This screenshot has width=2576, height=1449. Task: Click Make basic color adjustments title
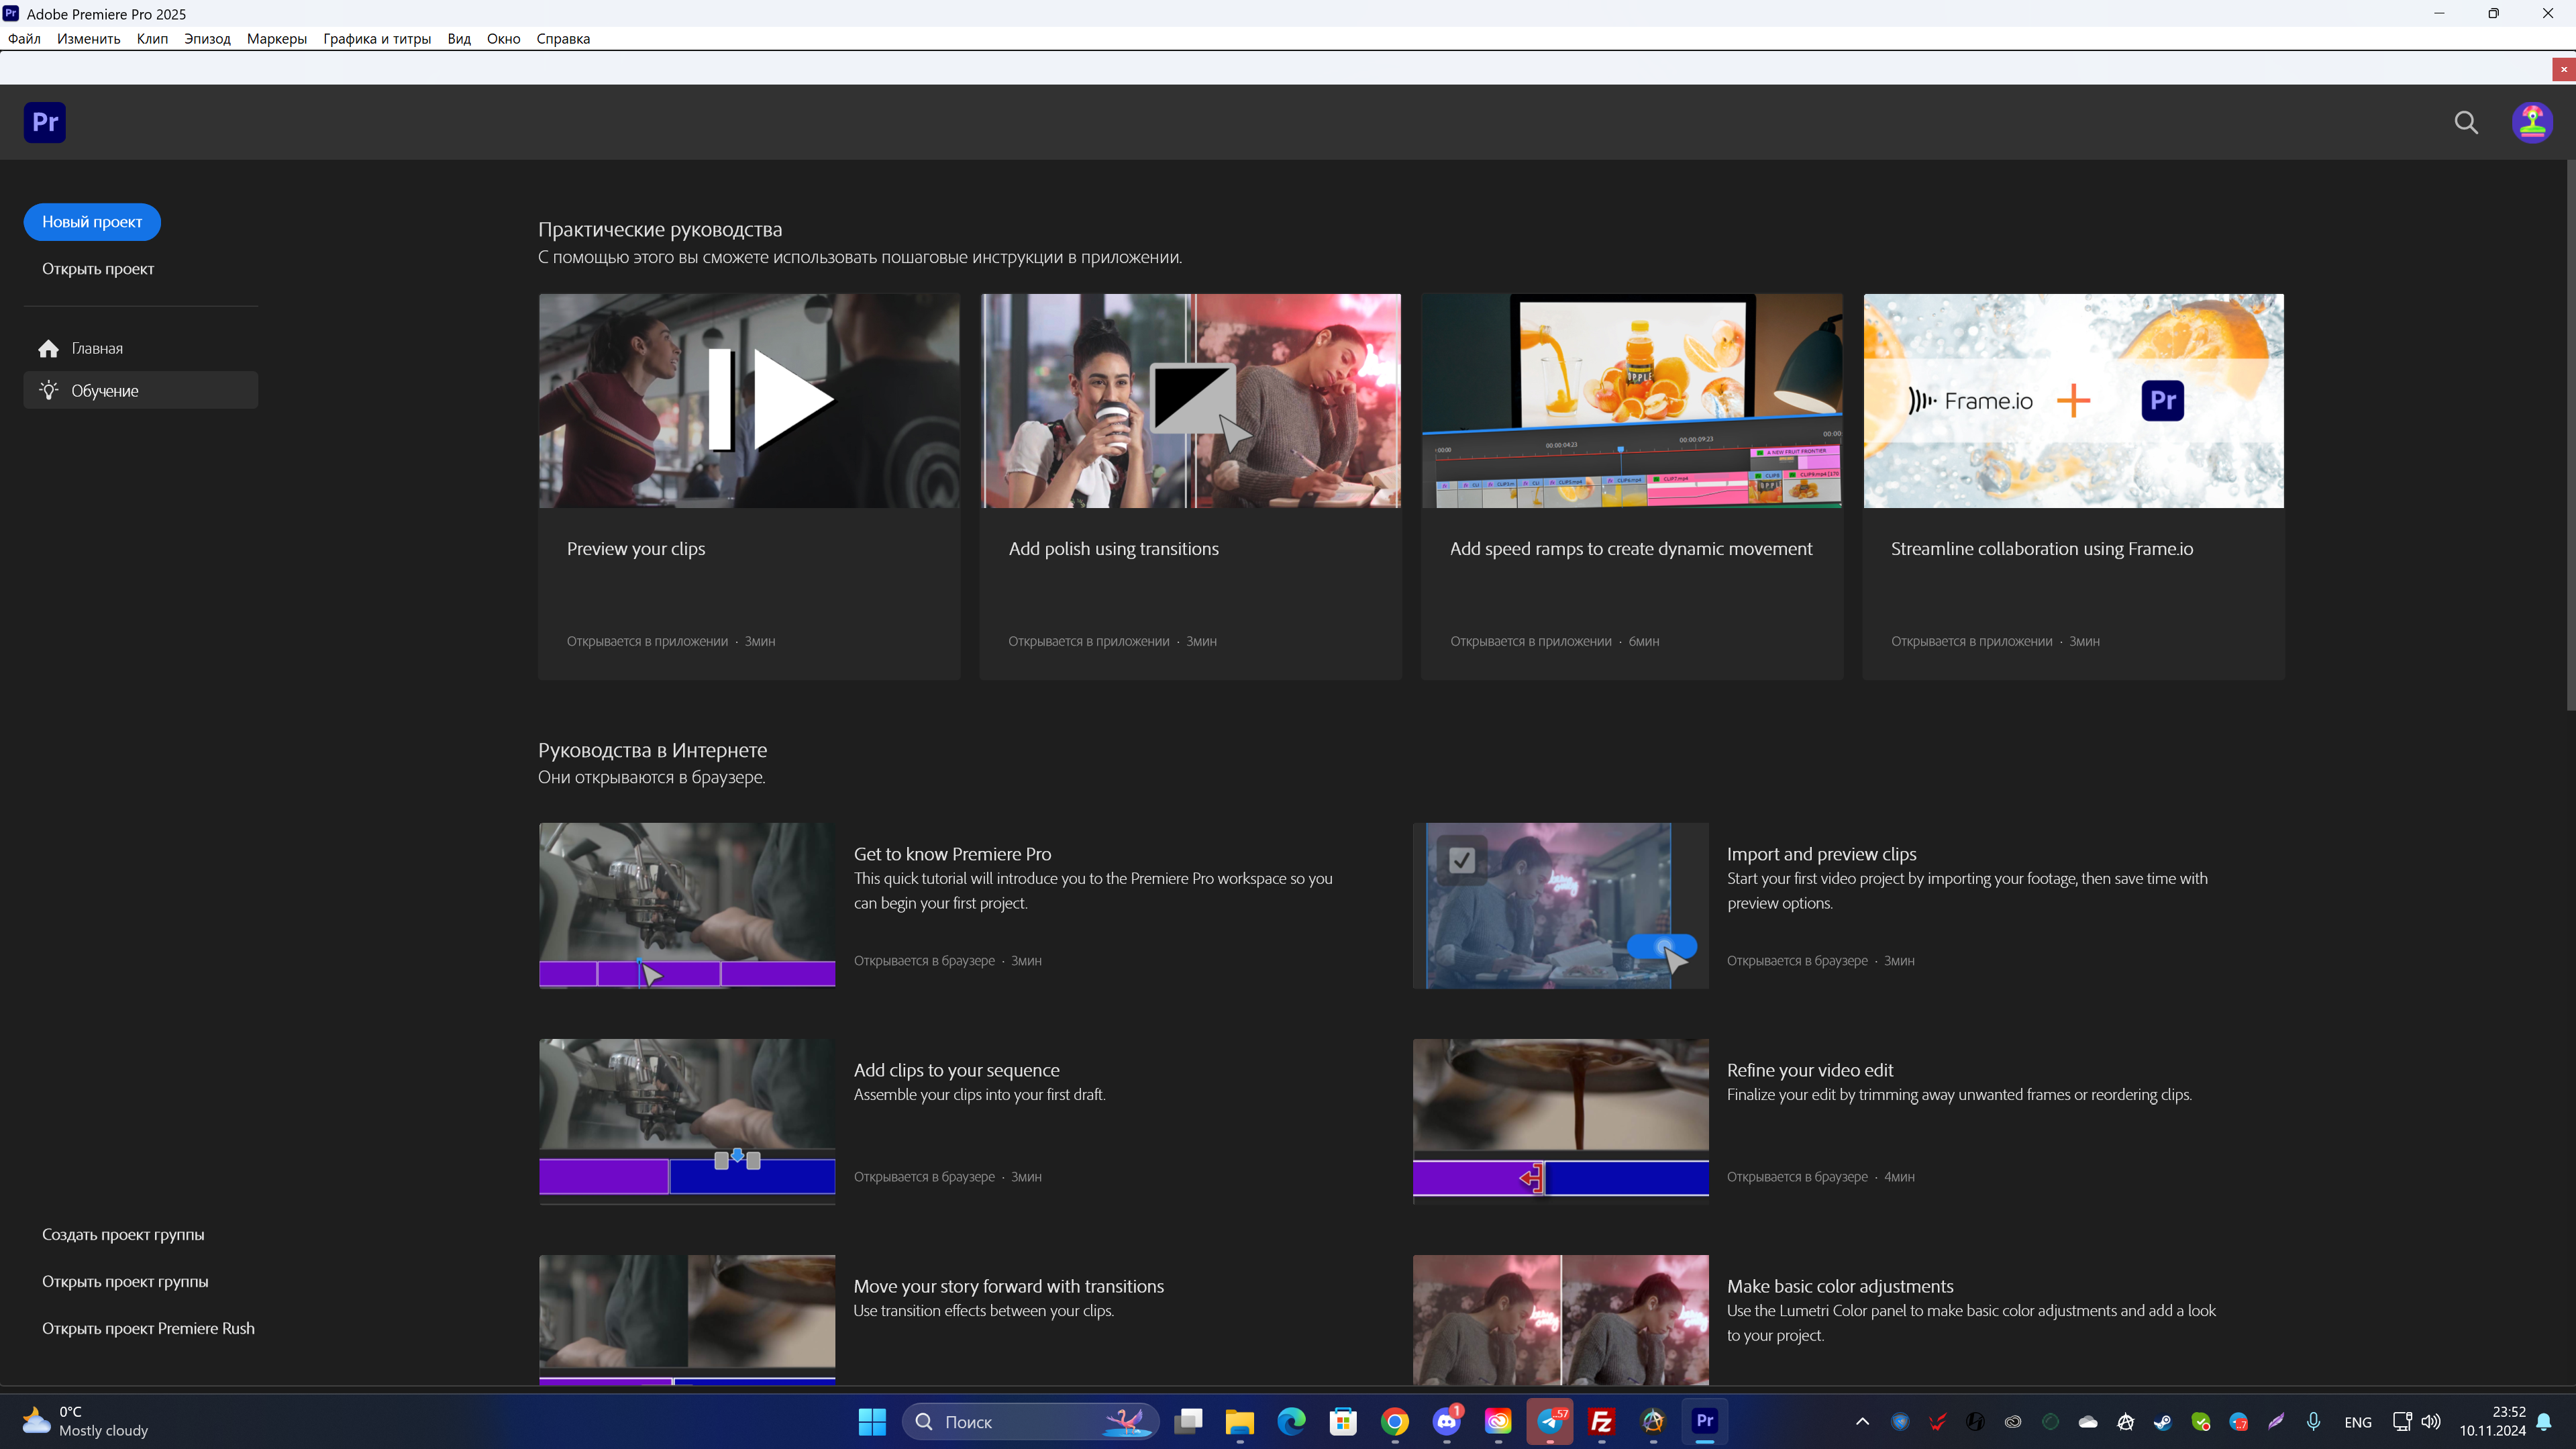pyautogui.click(x=1840, y=1286)
